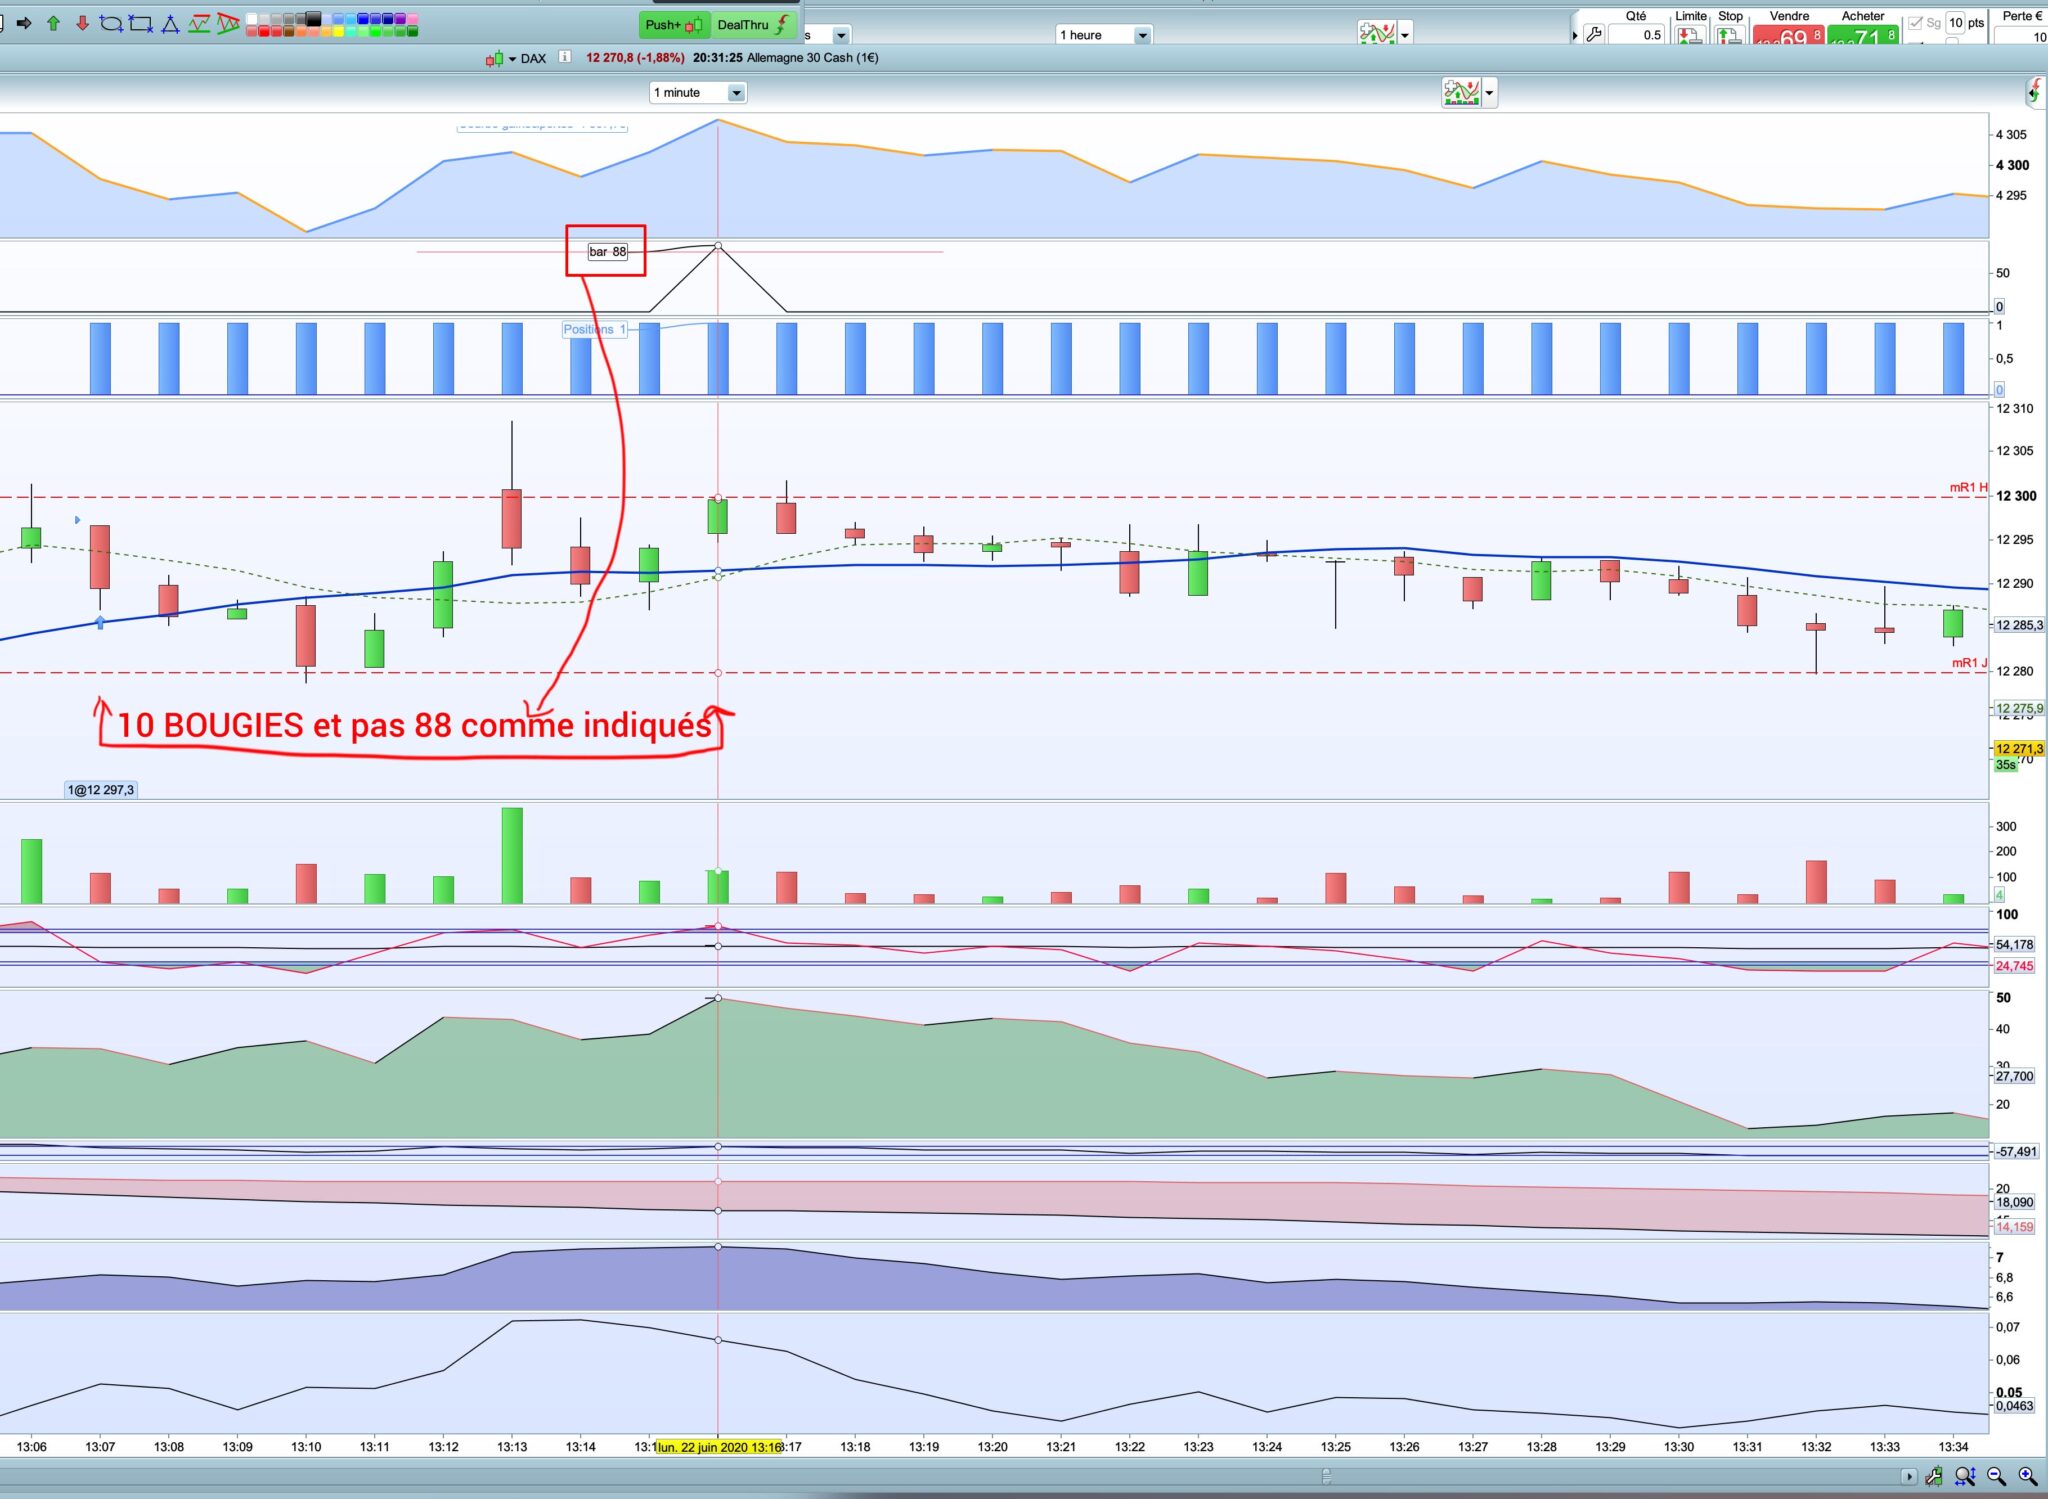Click the Qté quantity input field
This screenshot has height=1499, width=2048.
pyautogui.click(x=1638, y=35)
